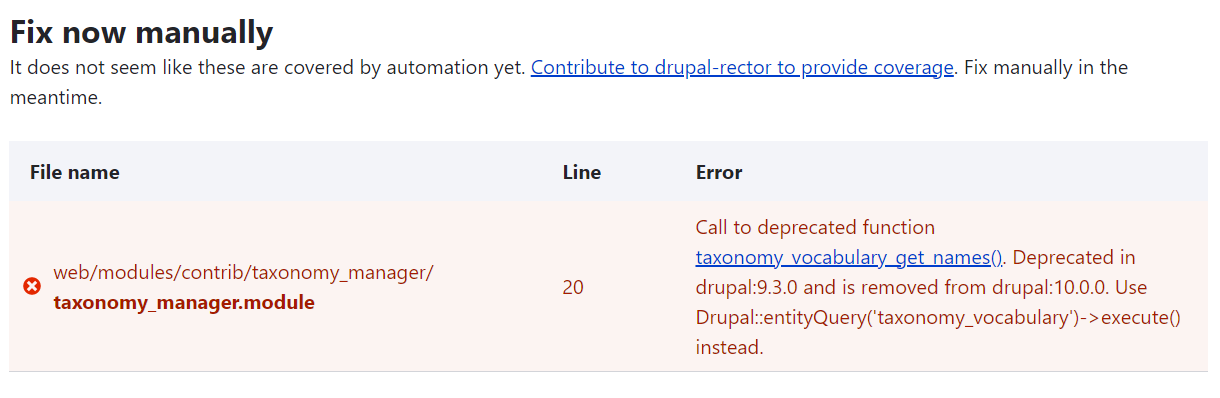Click the word 'instead.' ending the error

coord(730,347)
